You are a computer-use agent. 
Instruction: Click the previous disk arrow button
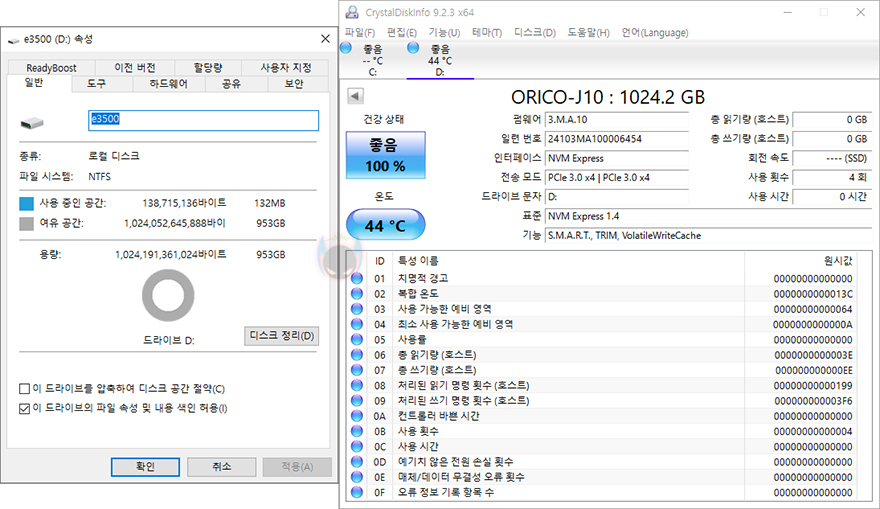point(355,96)
